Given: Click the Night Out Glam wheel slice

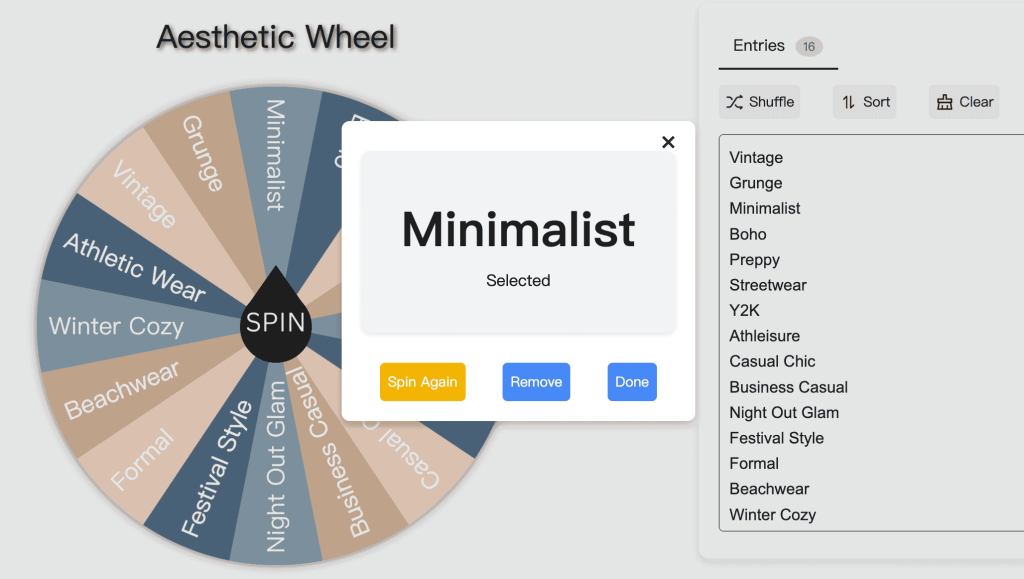Looking at the screenshot, I should pos(276,467).
